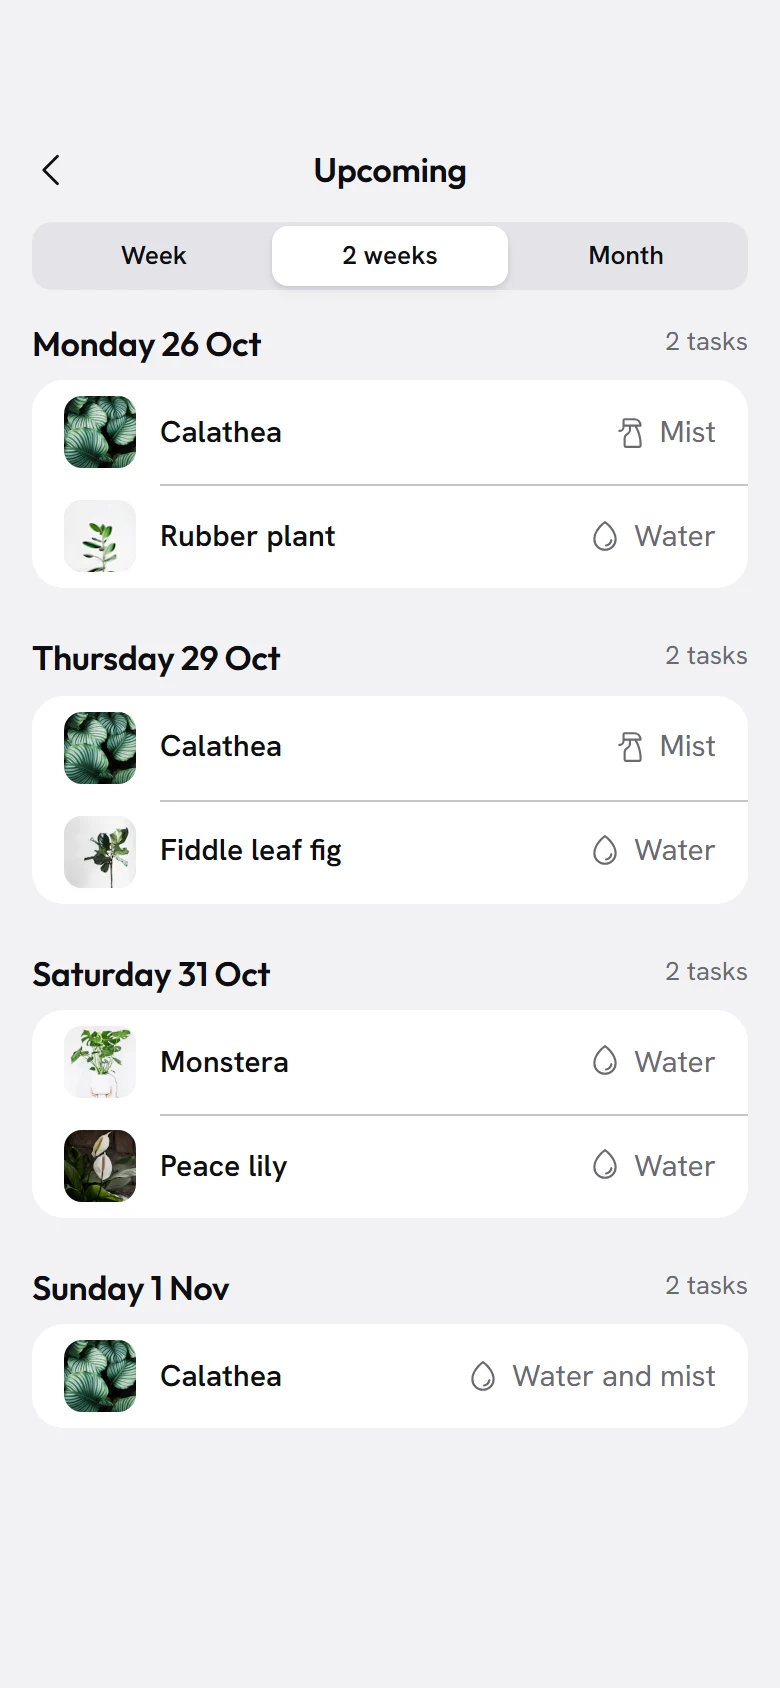Click the water drop icon for Rubber plant

(x=605, y=536)
